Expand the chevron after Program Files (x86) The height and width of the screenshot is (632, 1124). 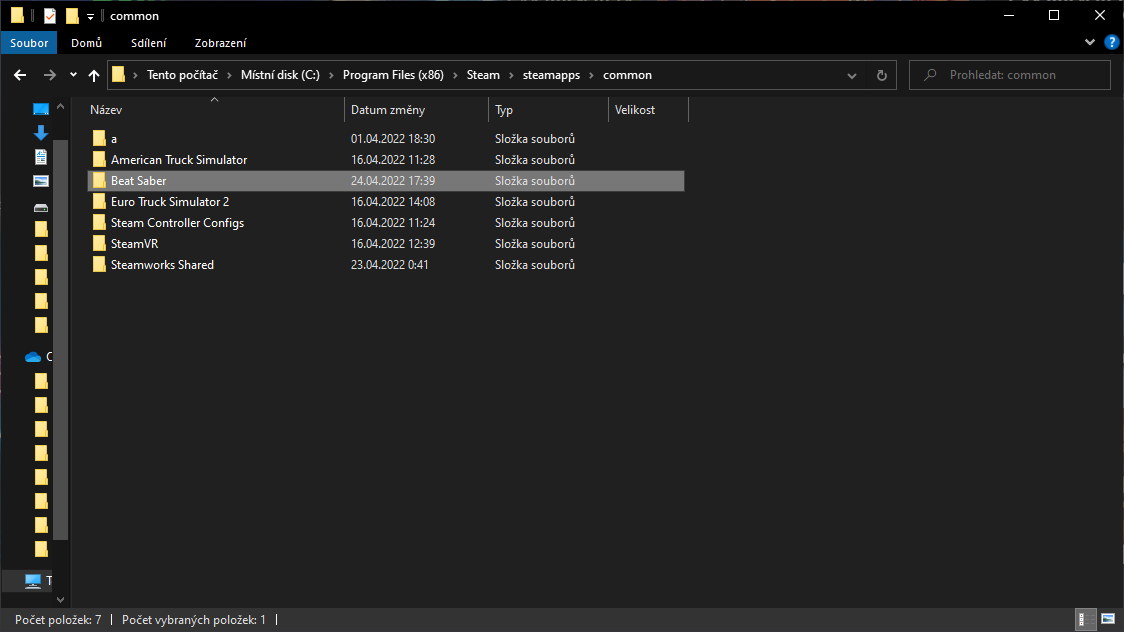click(455, 75)
